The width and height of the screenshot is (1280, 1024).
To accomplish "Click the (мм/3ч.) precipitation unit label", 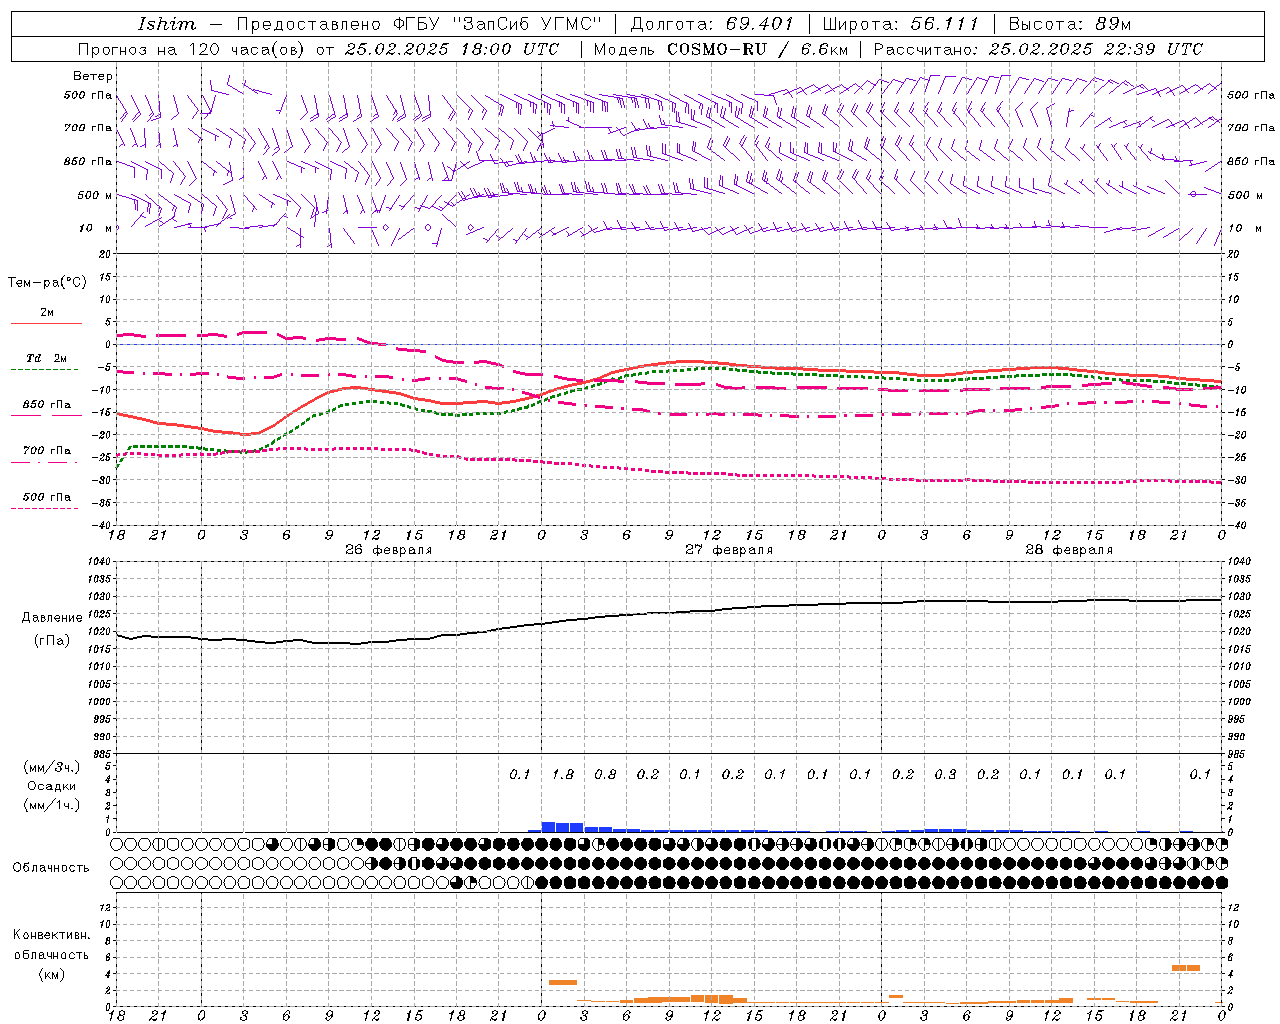I will tap(52, 767).
